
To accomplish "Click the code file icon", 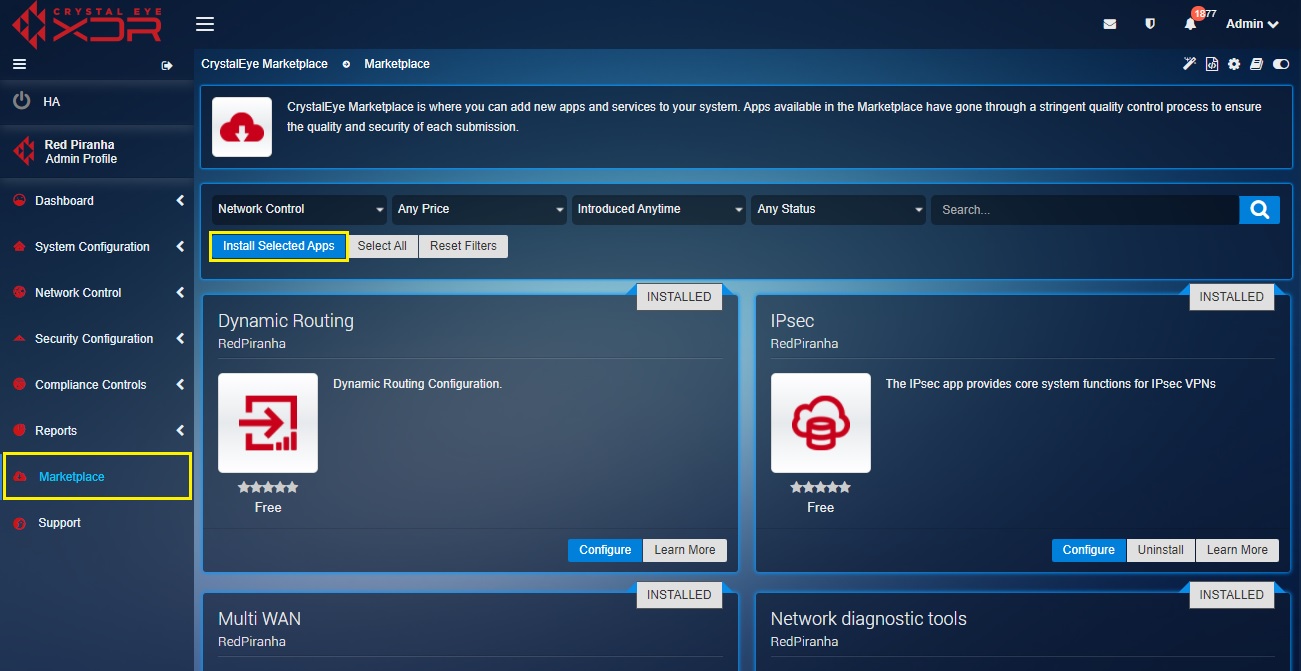I will tap(1212, 64).
